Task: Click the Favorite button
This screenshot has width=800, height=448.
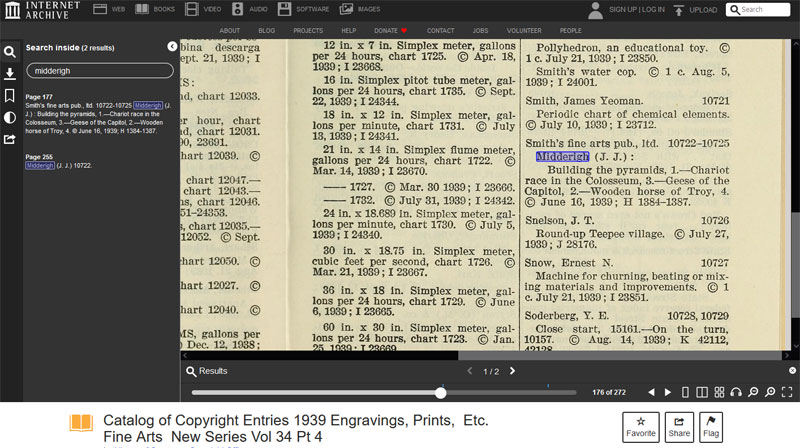Action: click(640, 427)
